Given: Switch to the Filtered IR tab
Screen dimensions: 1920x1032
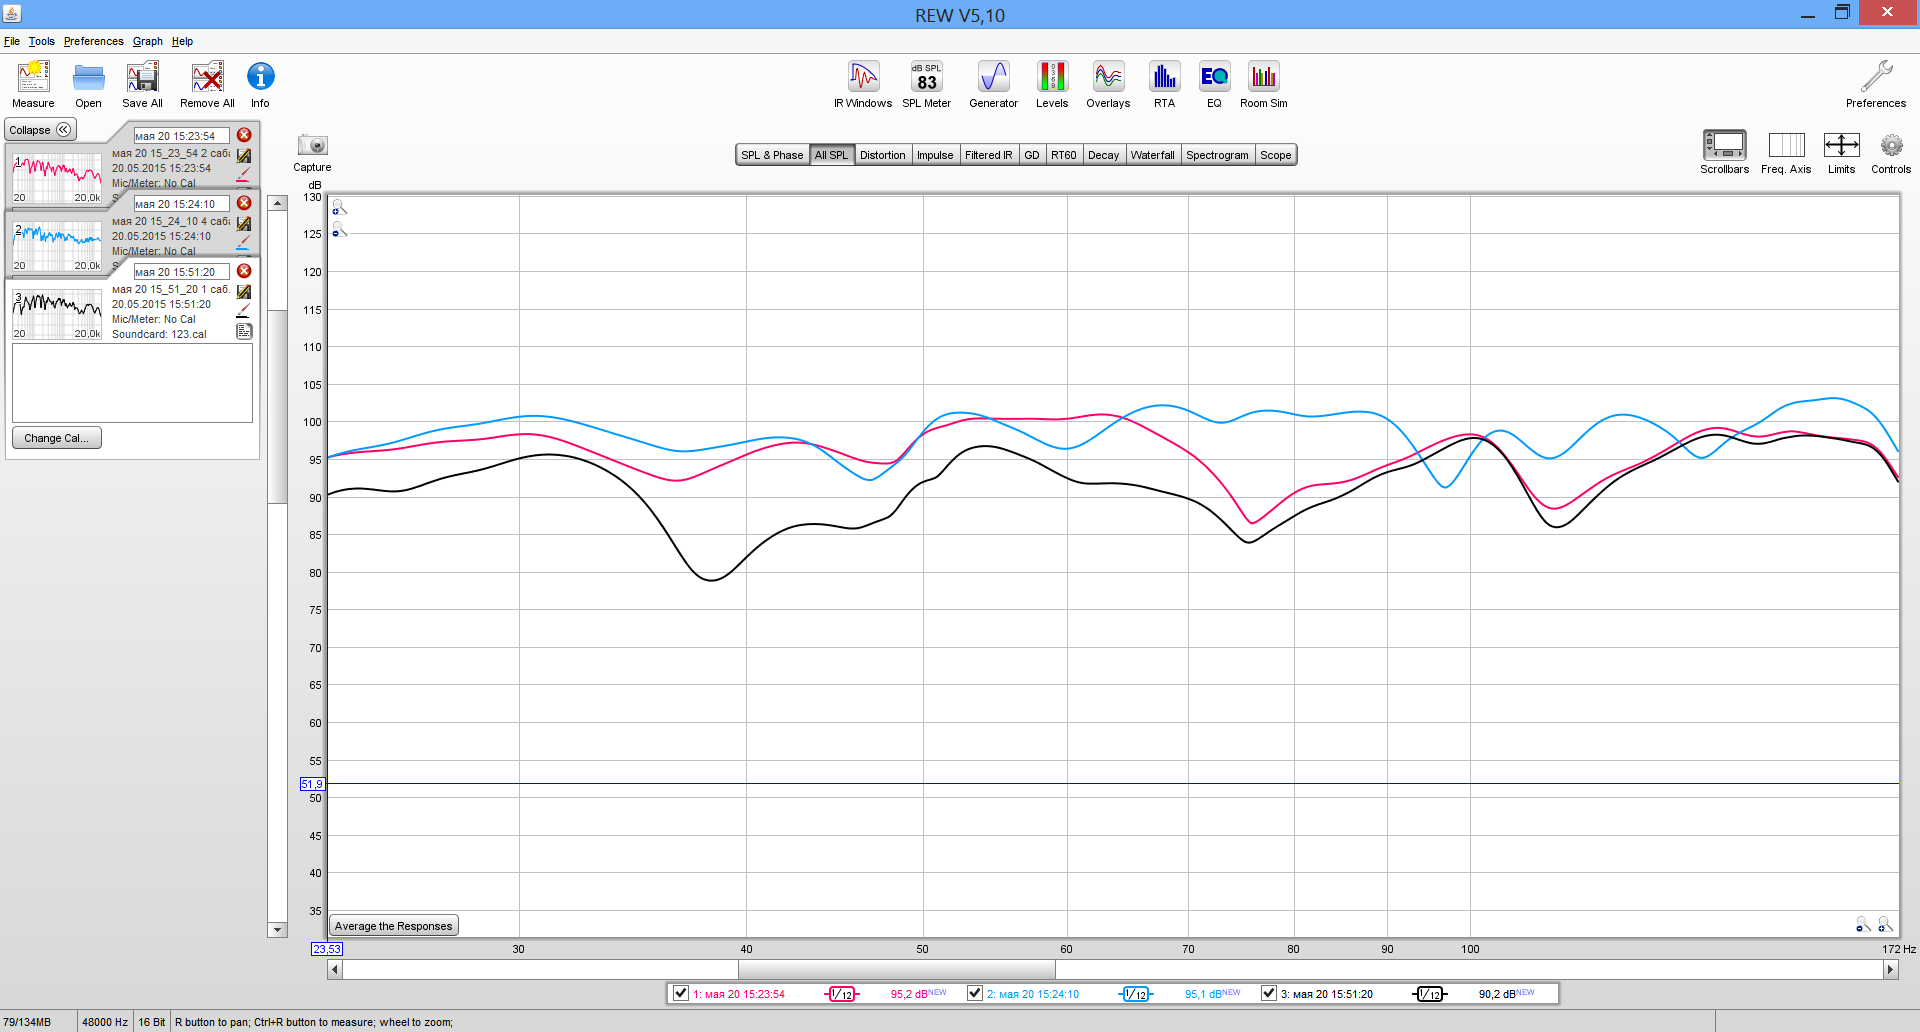Looking at the screenshot, I should (x=989, y=155).
